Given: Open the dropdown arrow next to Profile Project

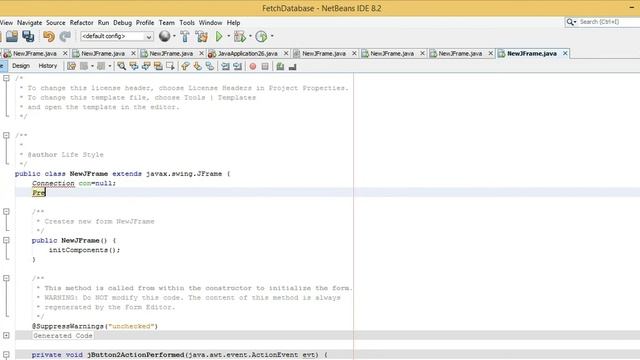Looking at the screenshot, I should click(x=272, y=36).
